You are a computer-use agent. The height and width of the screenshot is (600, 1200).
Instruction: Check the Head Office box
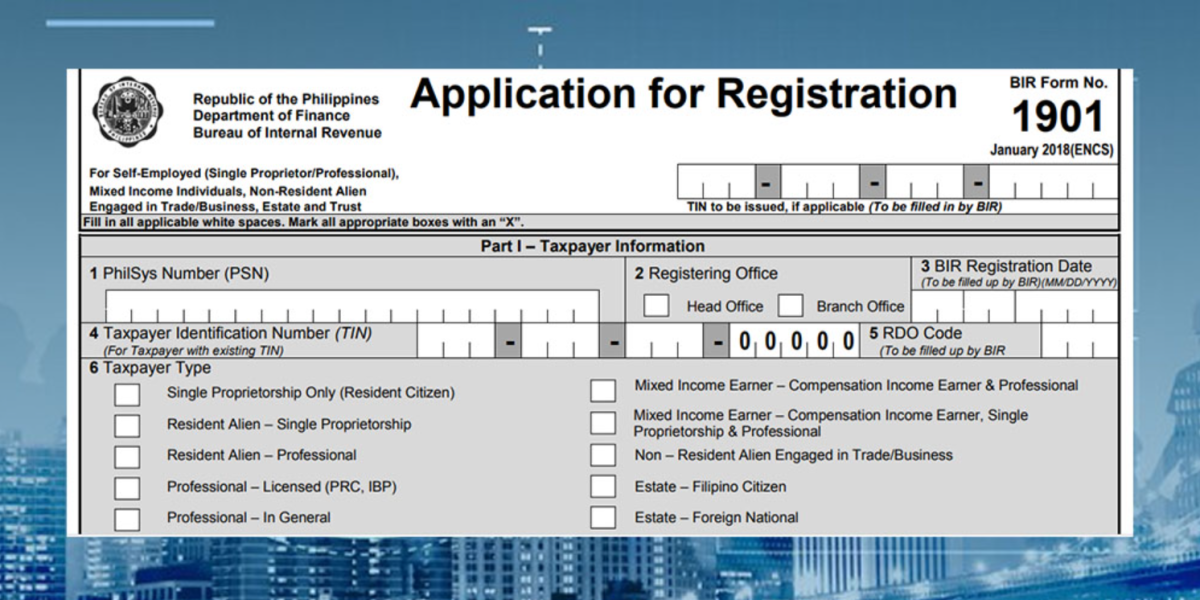[x=656, y=306]
